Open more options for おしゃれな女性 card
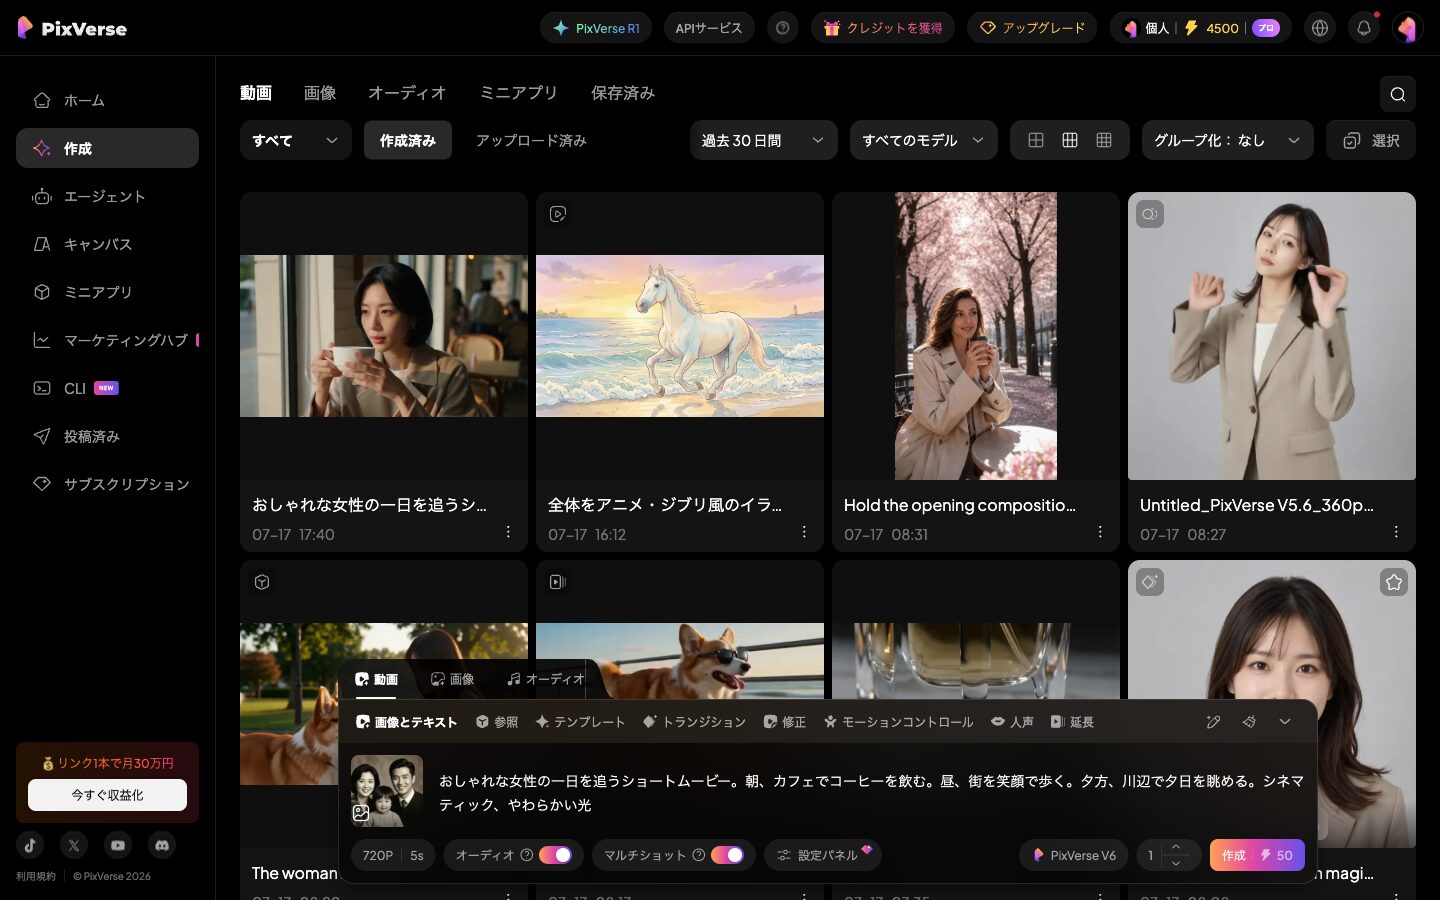The width and height of the screenshot is (1440, 900). (x=508, y=532)
